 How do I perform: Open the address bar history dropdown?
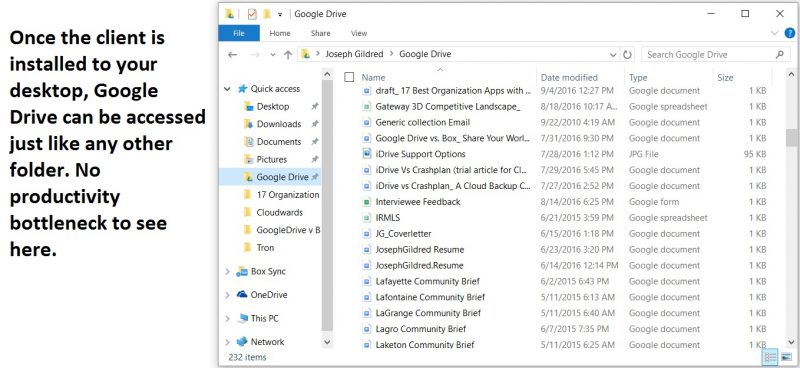pos(613,55)
